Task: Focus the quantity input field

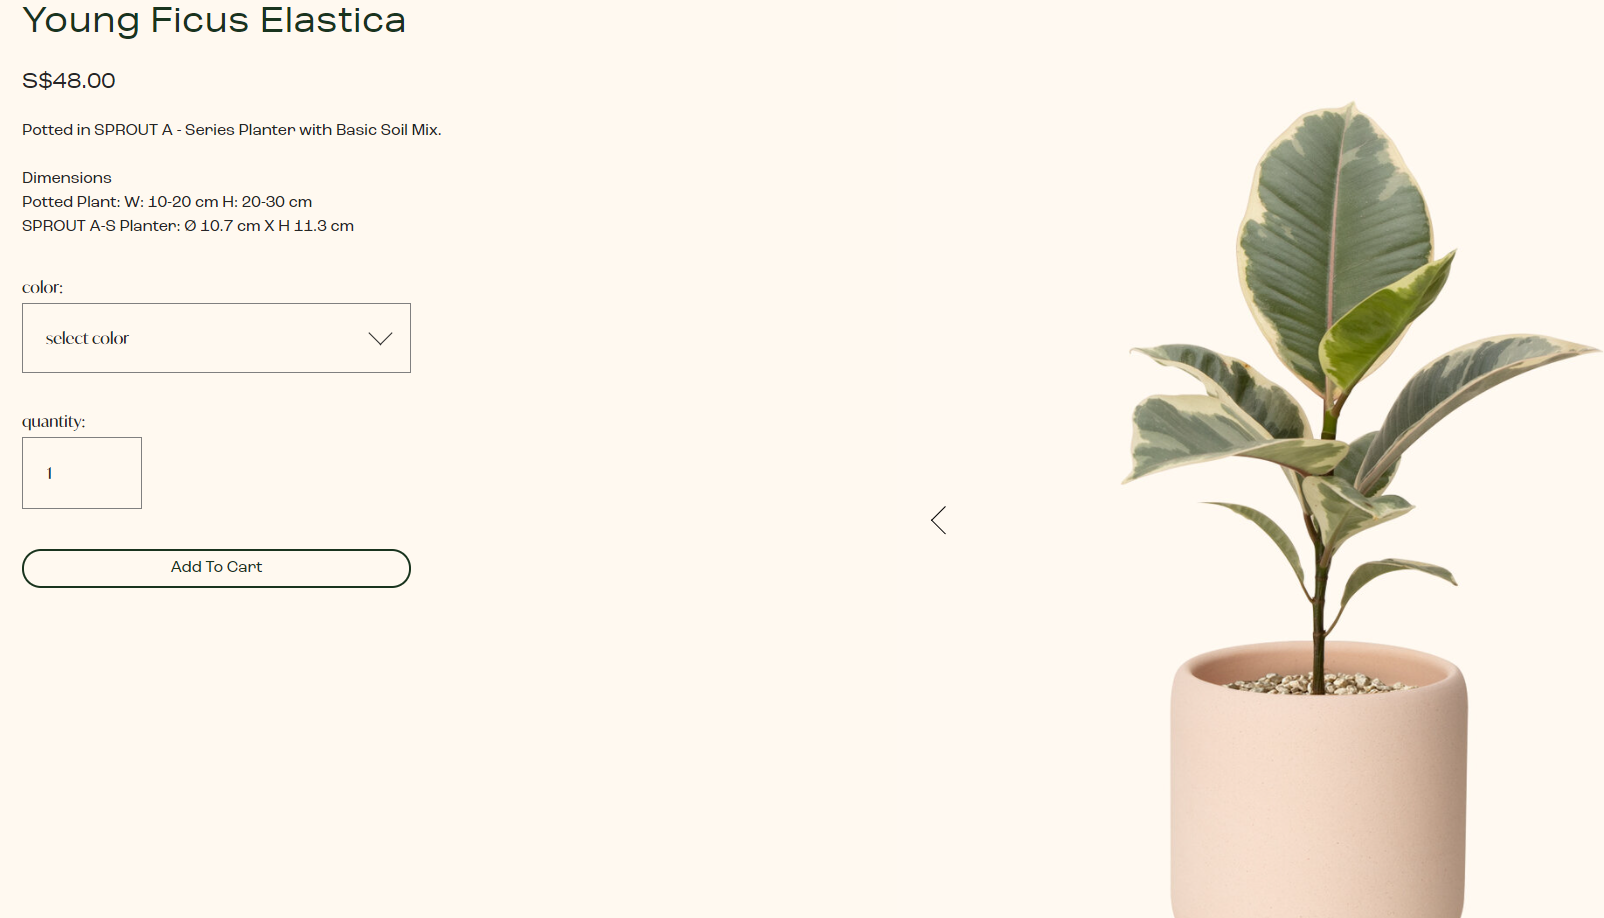Action: [x=82, y=473]
